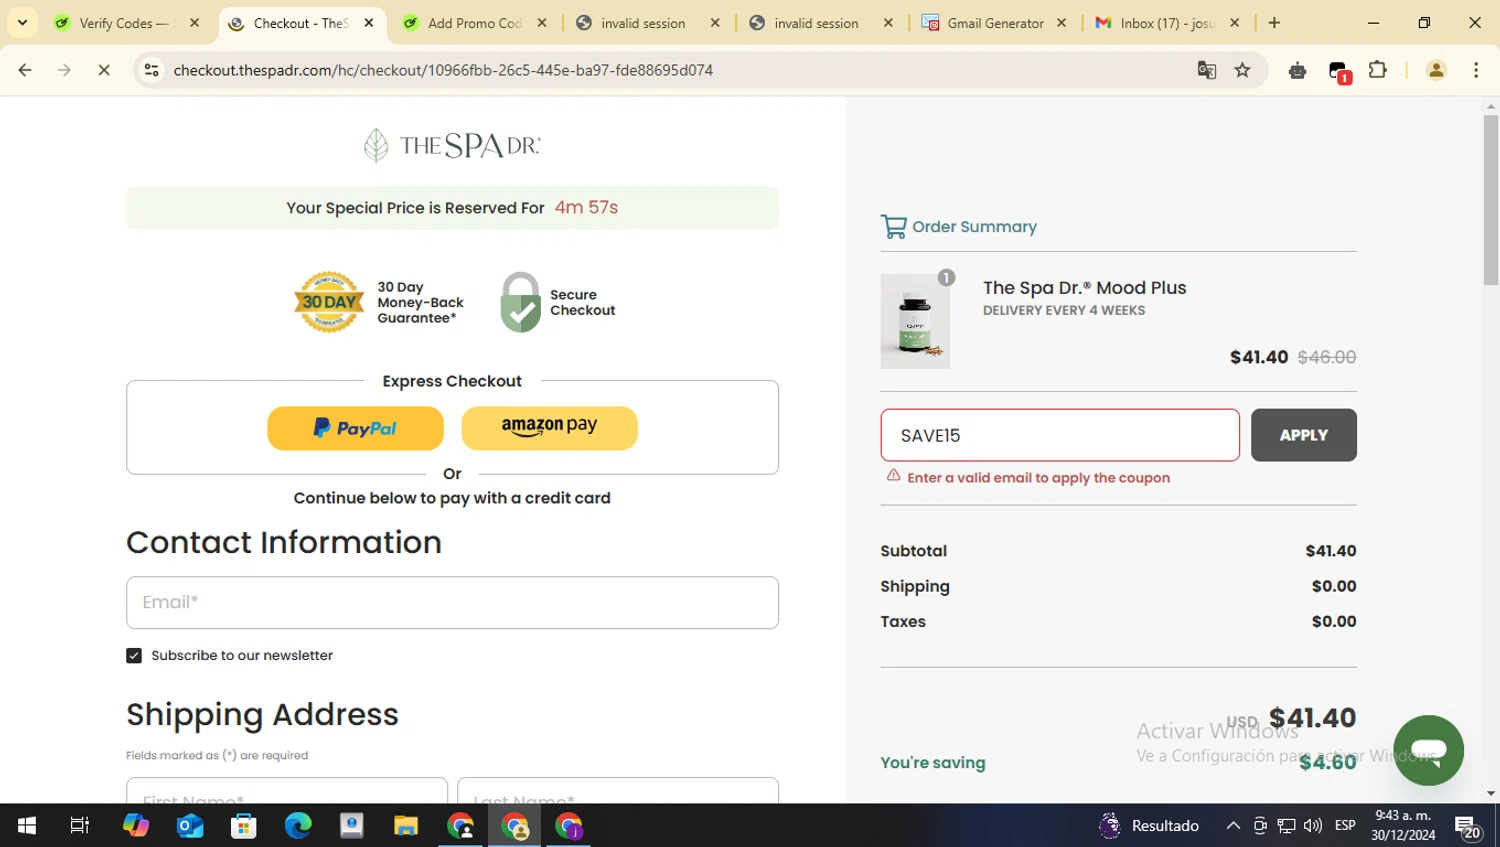1500x847 pixels.
Task: Uncheck Subscribe to our newsletter
Action: (134, 656)
